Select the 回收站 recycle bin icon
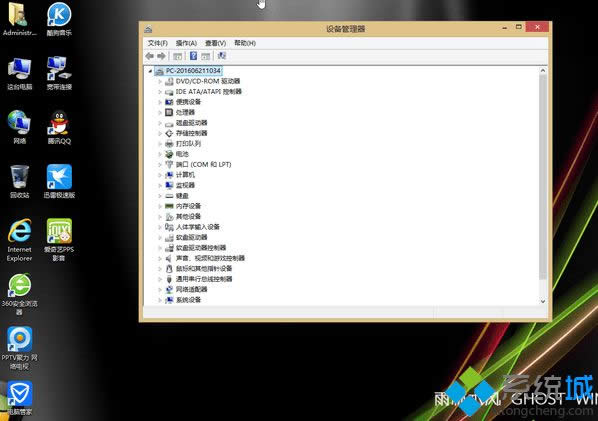The image size is (598, 421). (19, 182)
